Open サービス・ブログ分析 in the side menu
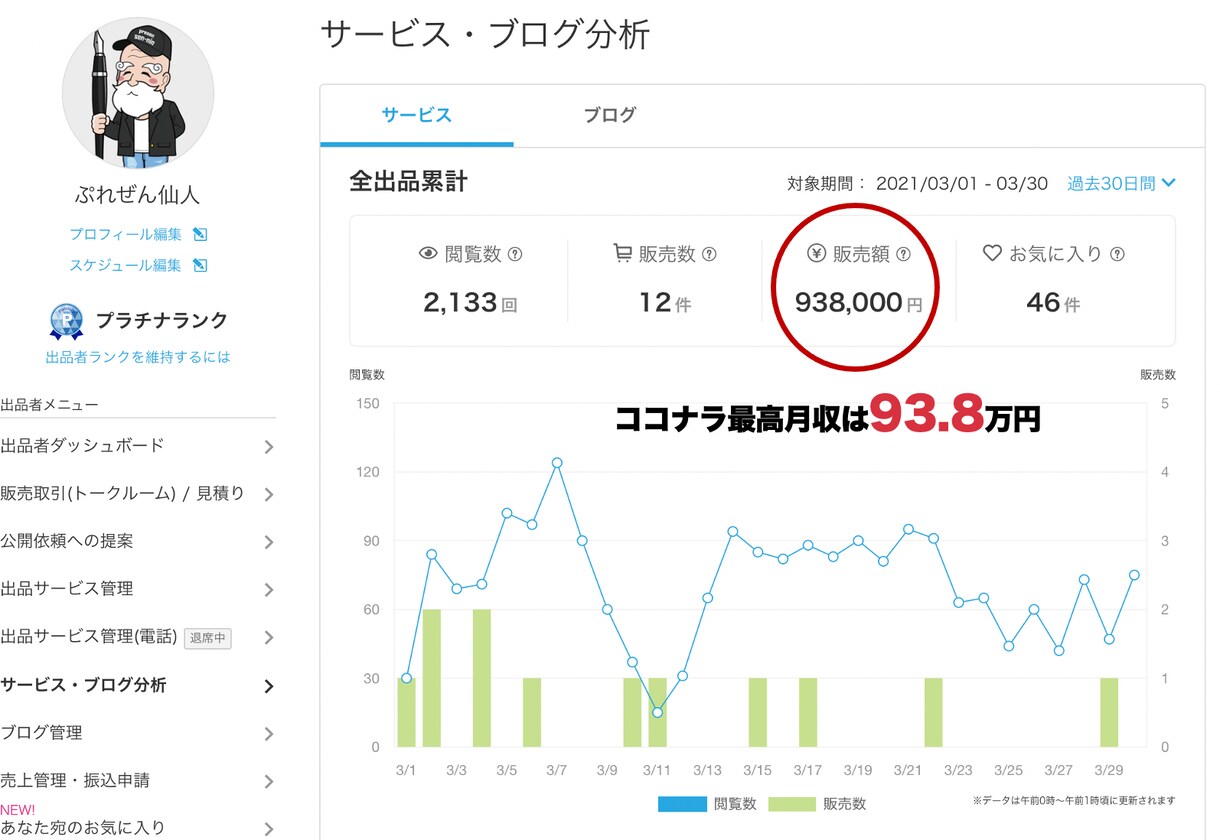The image size is (1220, 840). coord(83,685)
